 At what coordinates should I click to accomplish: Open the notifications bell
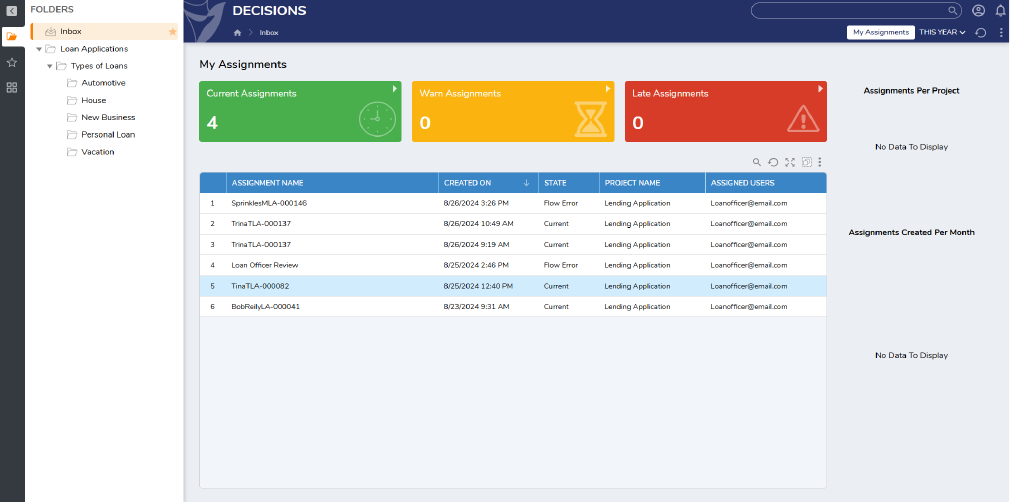pyautogui.click(x=1000, y=11)
